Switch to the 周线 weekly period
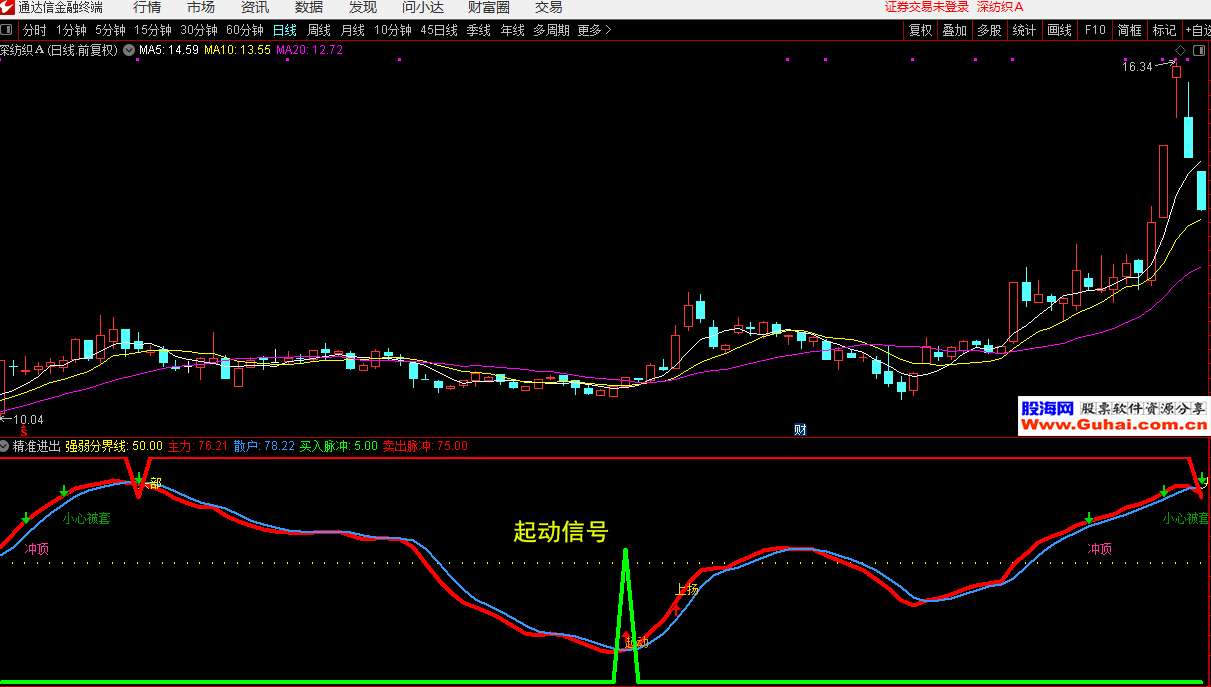 tap(318, 30)
